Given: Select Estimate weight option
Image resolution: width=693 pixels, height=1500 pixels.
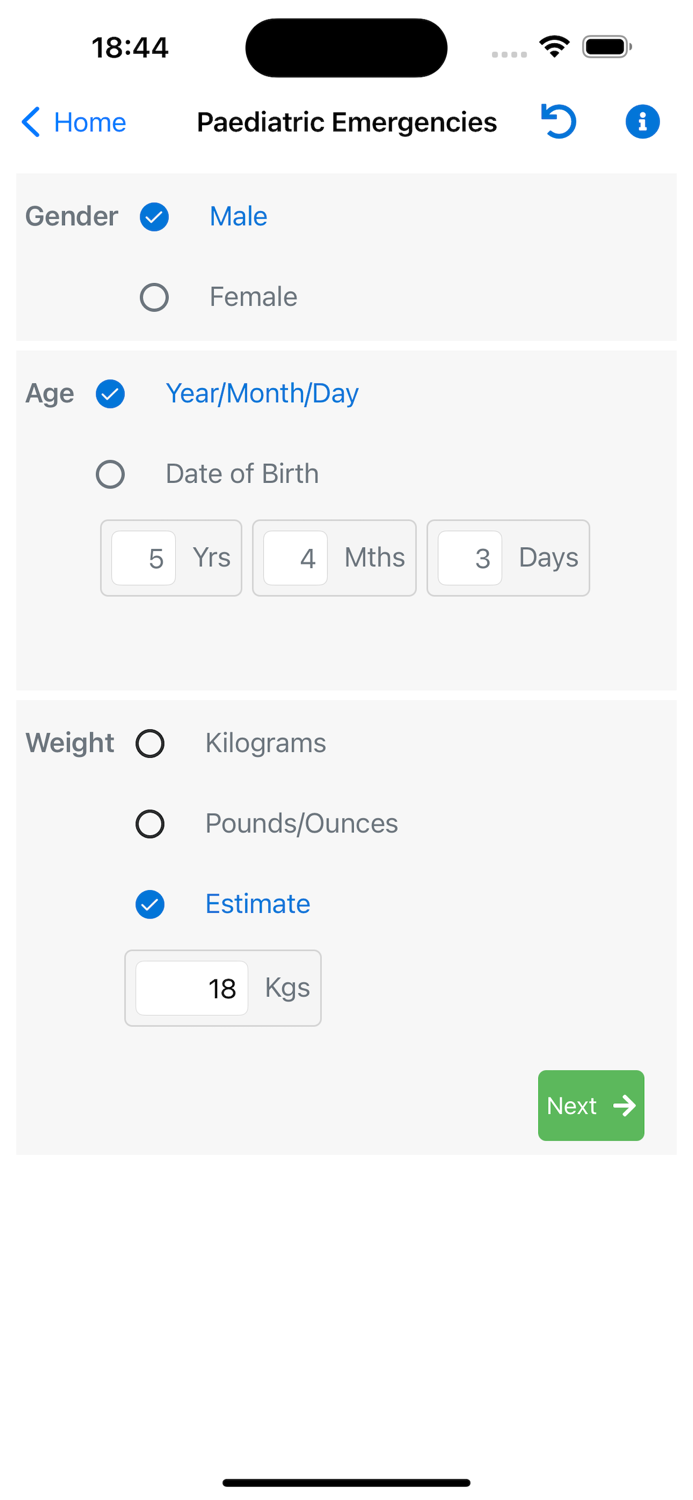Looking at the screenshot, I should click(x=150, y=905).
